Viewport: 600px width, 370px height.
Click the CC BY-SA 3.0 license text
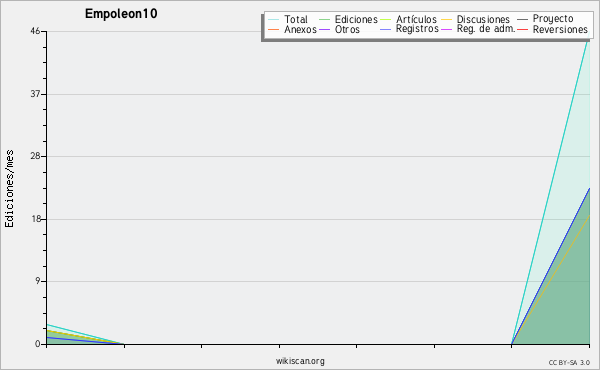(x=569, y=363)
